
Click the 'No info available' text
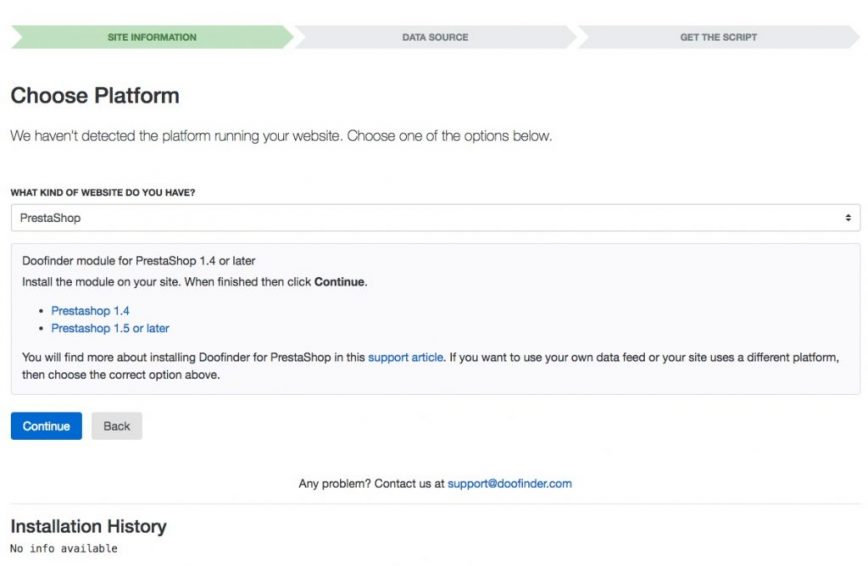coord(64,548)
